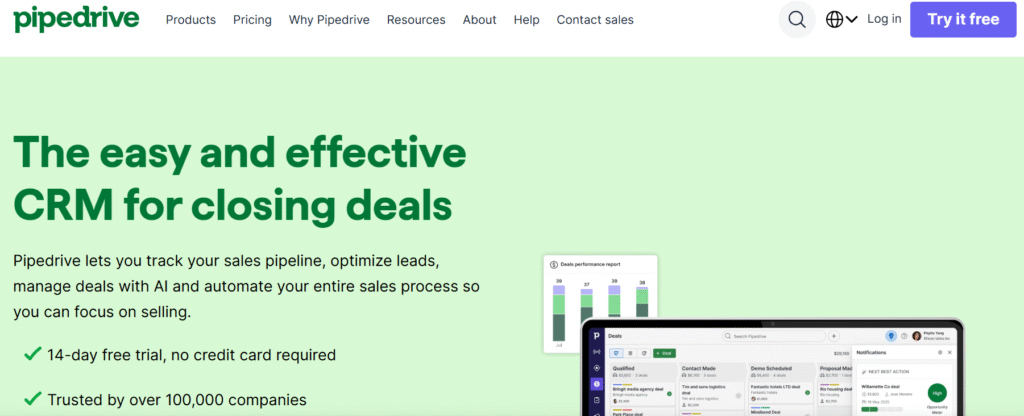Click the Phyllis Yang user avatar
The image size is (1024, 416).
916,336
